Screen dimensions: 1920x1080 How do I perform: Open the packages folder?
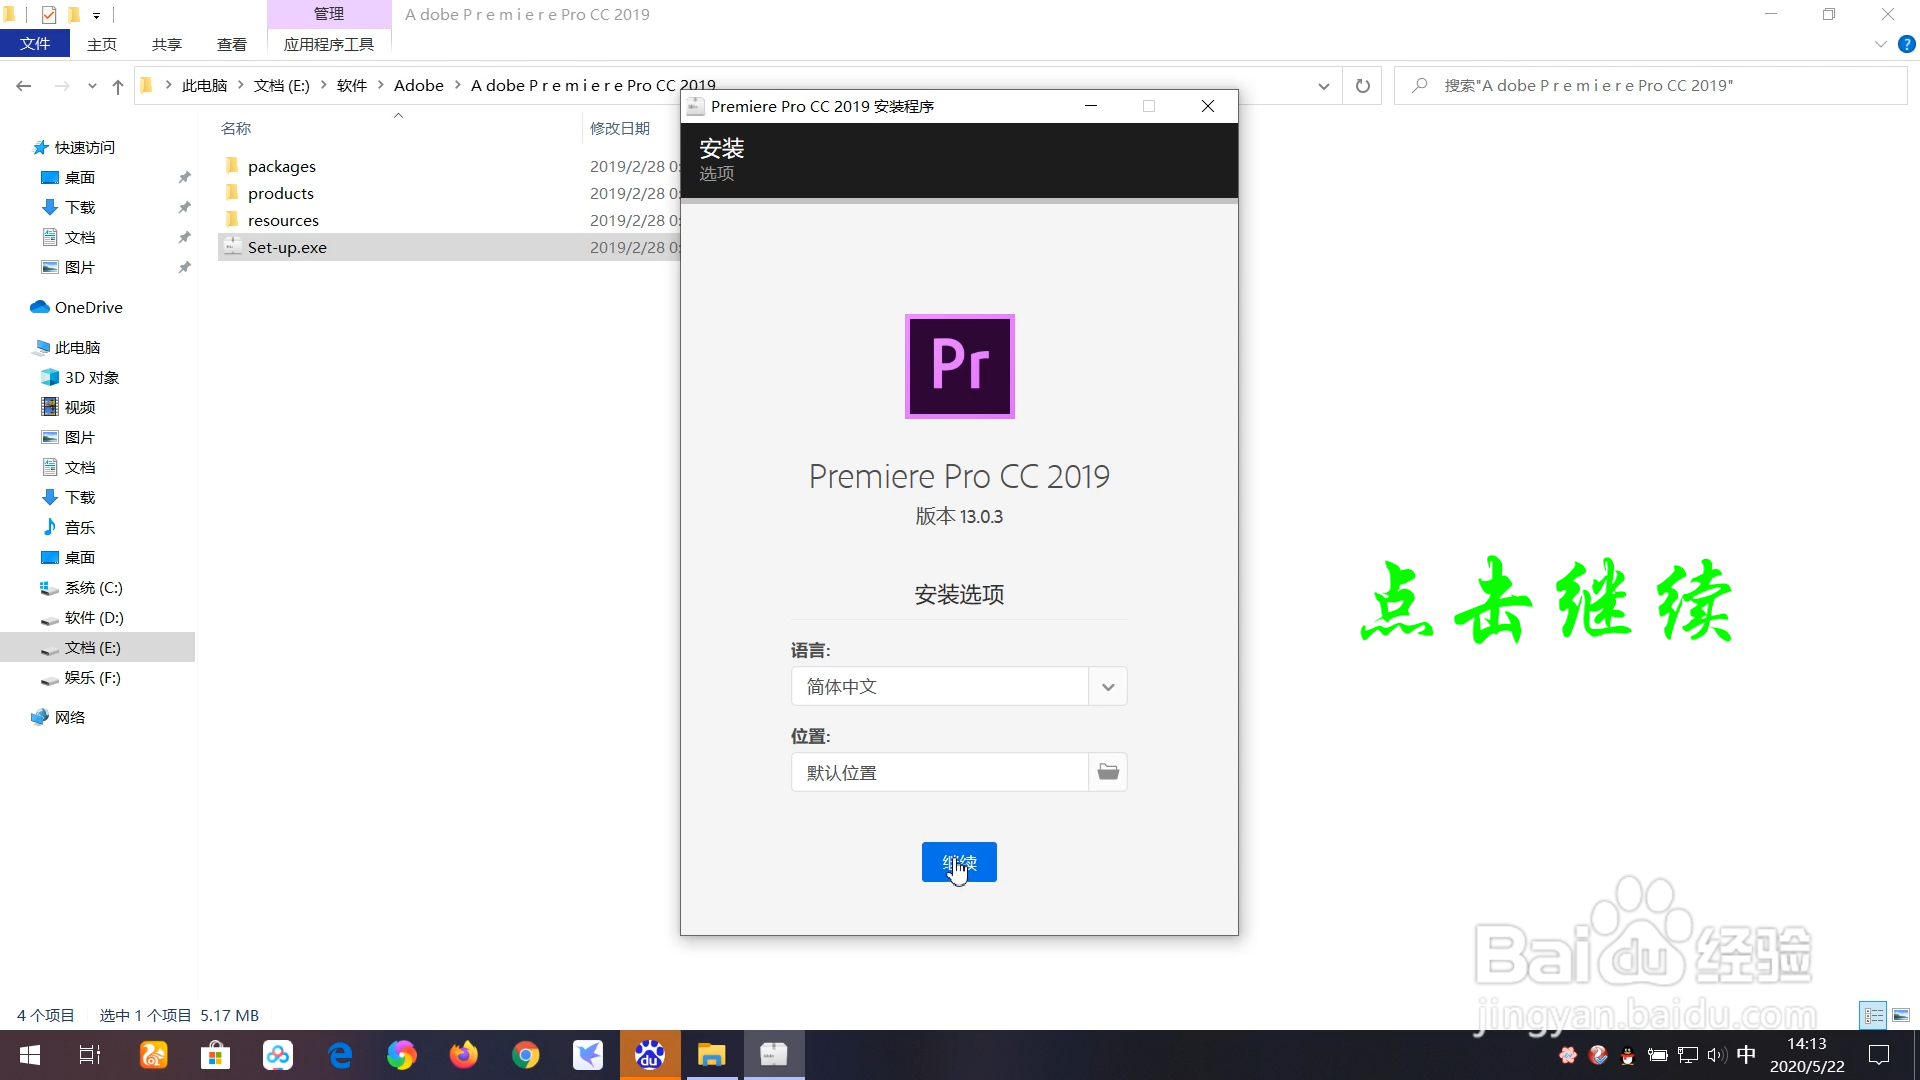tap(281, 166)
